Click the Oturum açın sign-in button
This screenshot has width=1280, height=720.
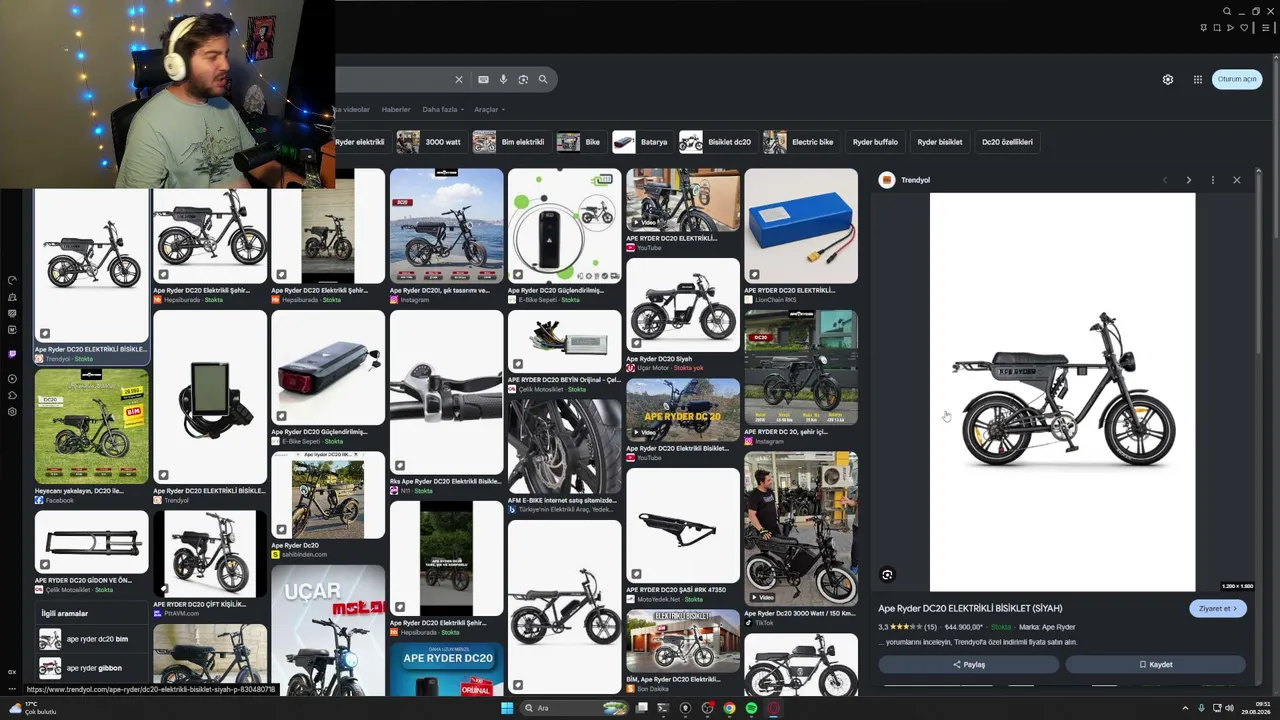point(1237,79)
